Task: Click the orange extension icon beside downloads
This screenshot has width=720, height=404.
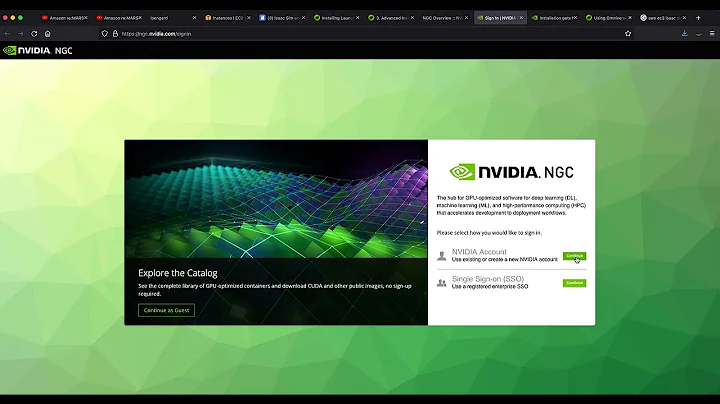Action: (698, 34)
